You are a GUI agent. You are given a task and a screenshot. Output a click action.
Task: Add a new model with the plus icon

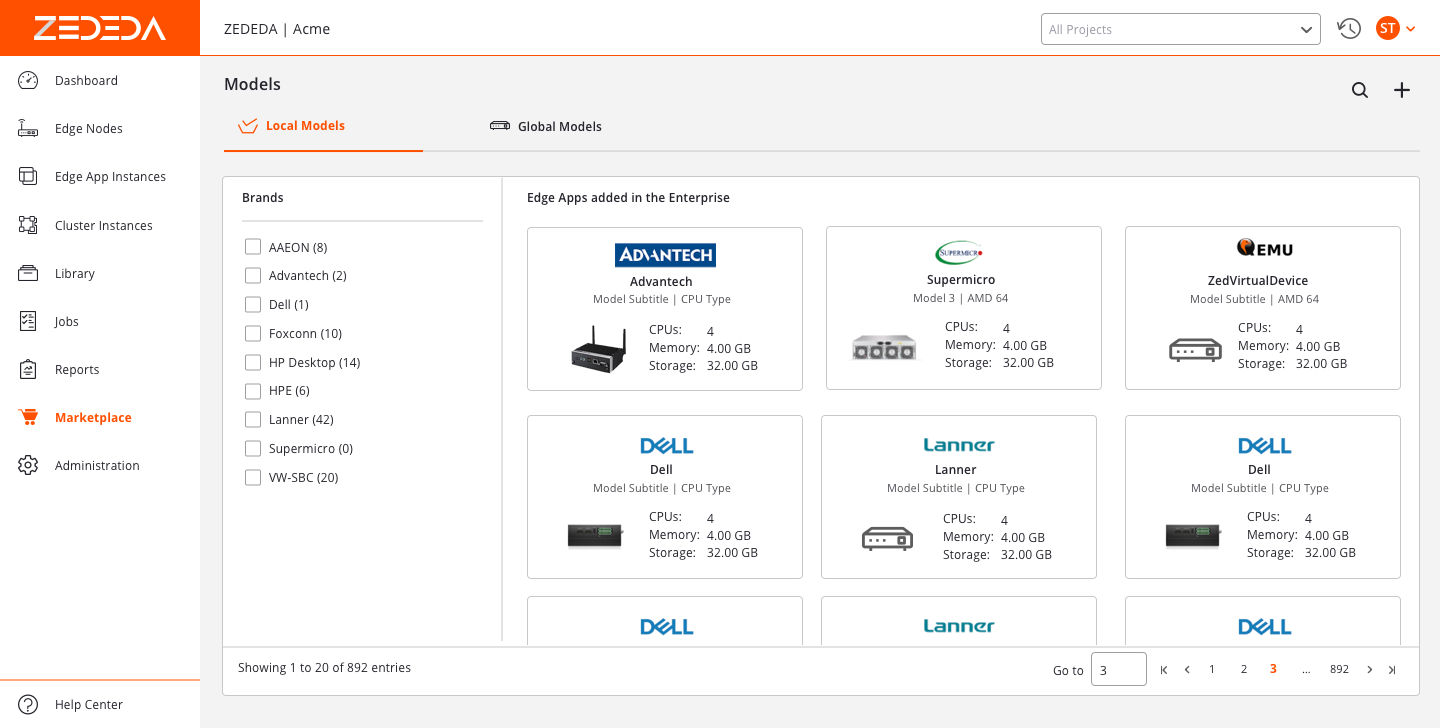(1401, 90)
